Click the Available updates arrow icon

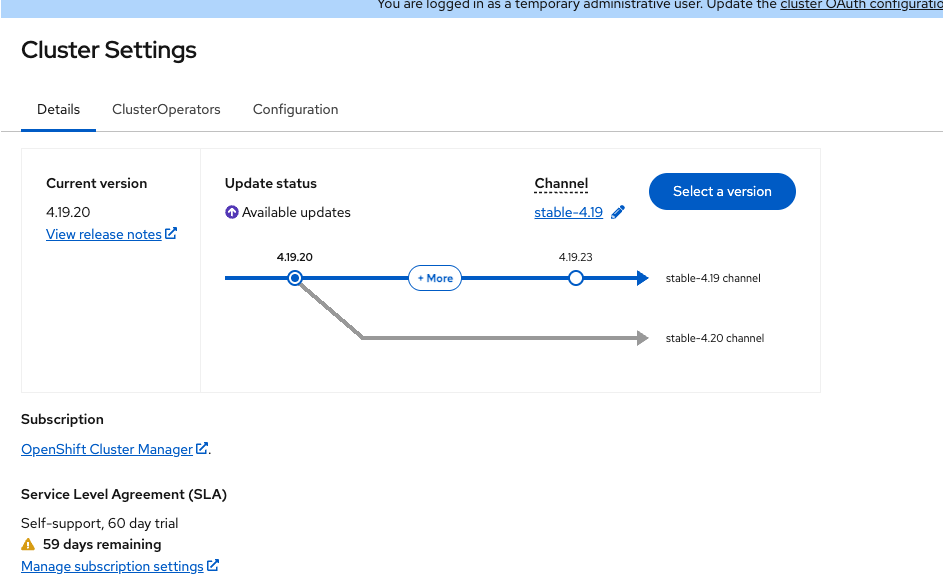[232, 212]
